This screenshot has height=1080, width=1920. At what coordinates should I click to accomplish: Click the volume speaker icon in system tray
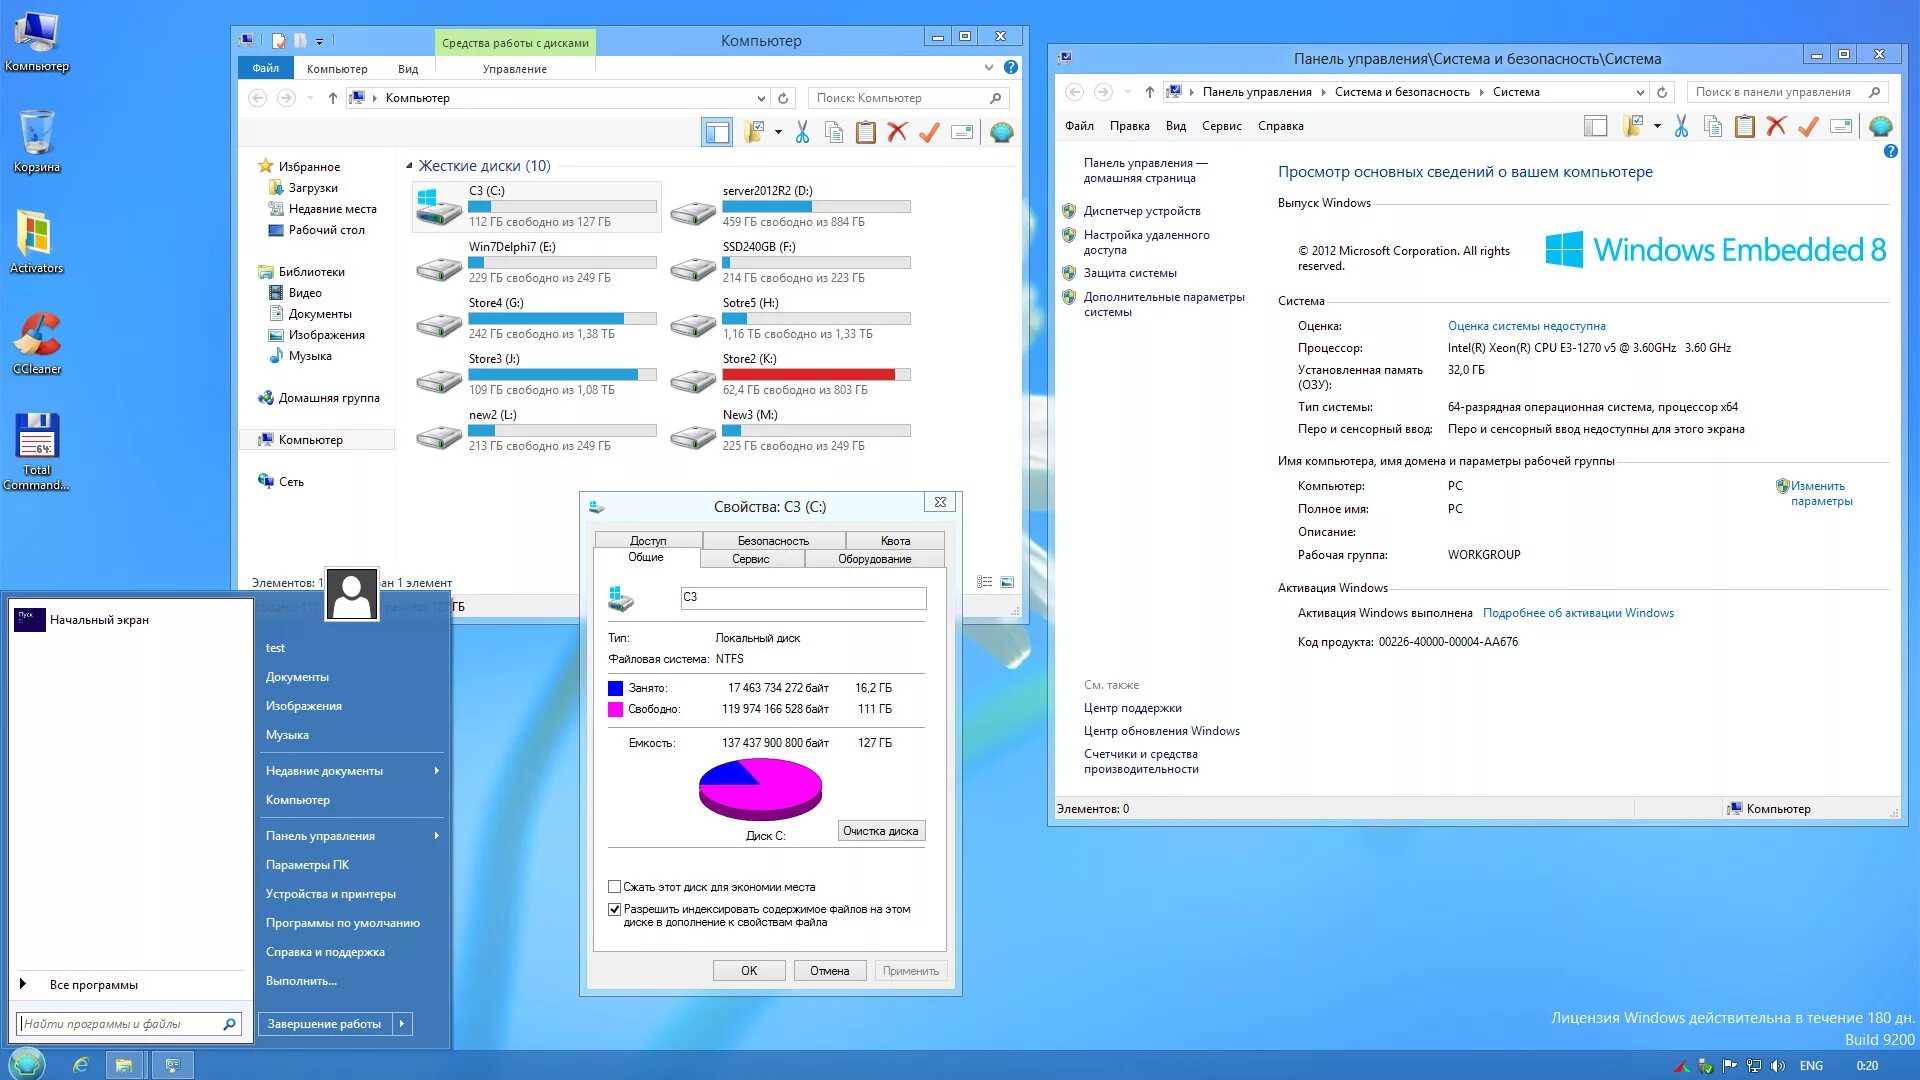click(x=1778, y=1066)
